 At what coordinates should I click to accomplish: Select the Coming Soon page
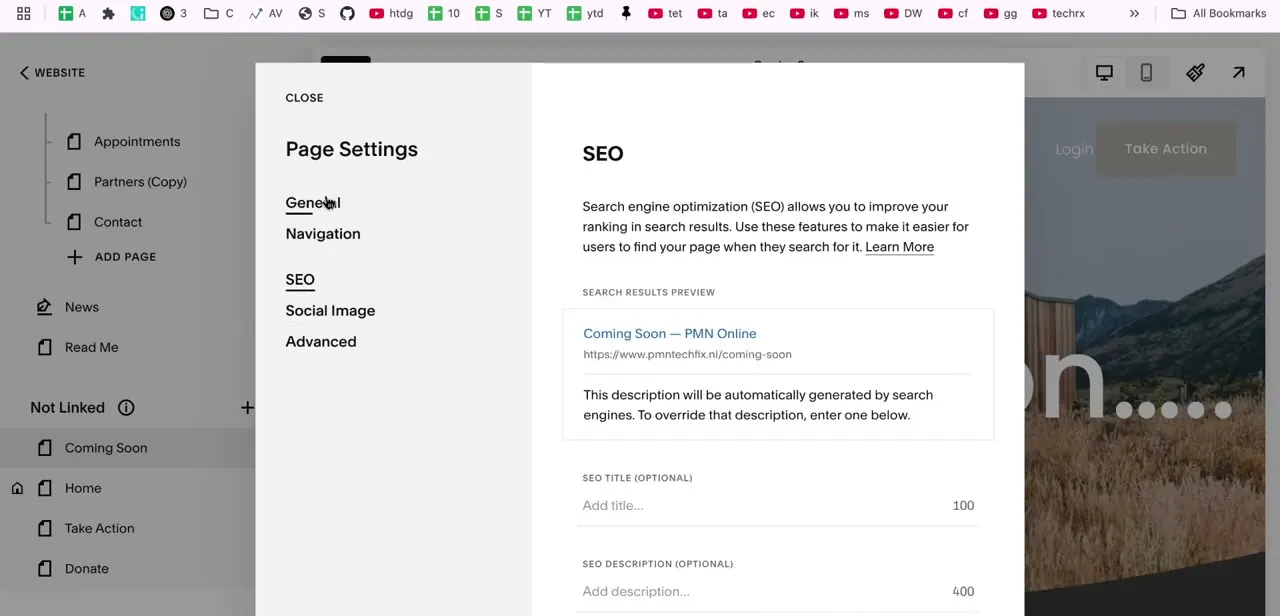[x=127, y=447]
